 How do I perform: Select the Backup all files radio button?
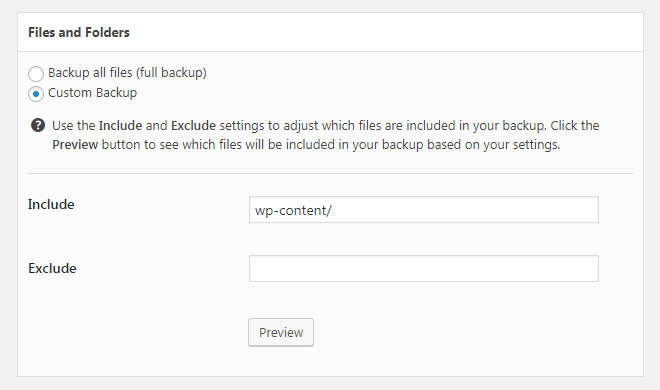[36, 74]
